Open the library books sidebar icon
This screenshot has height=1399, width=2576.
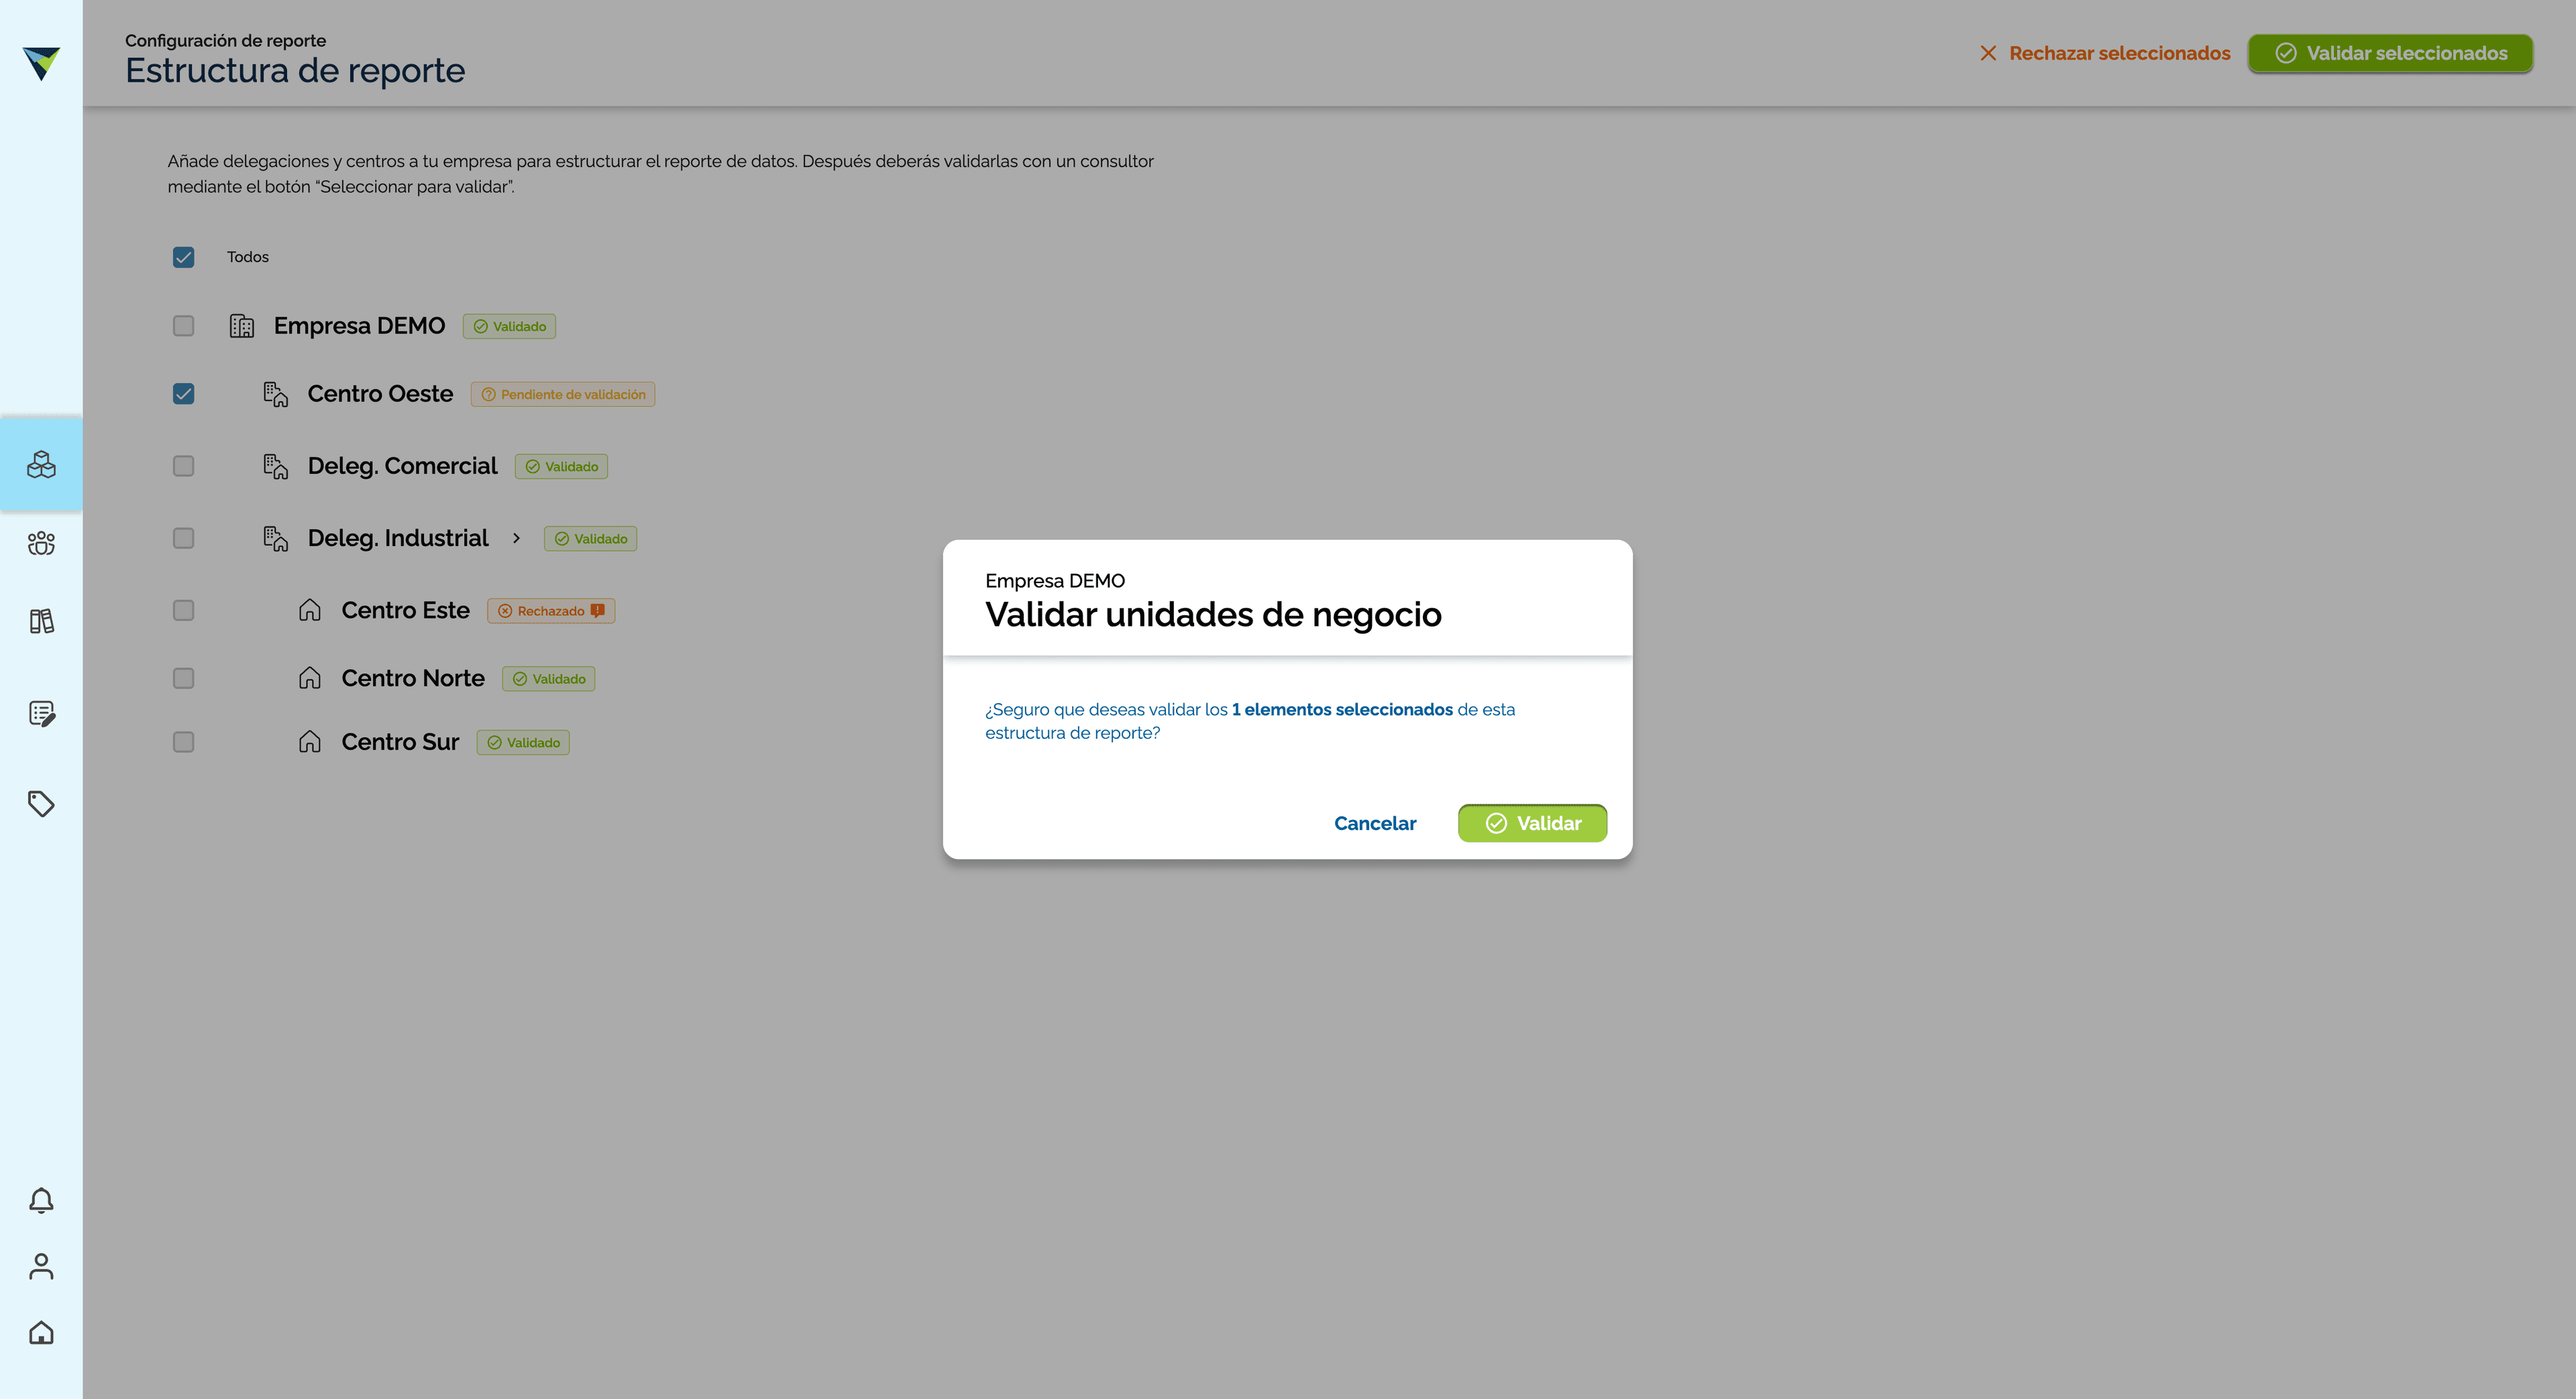coord(41,621)
